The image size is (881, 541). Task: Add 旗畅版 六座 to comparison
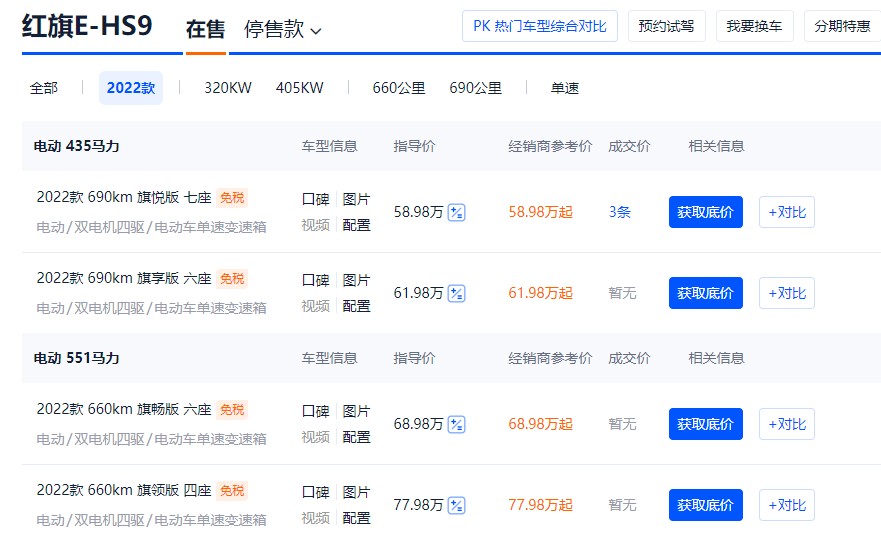click(x=787, y=424)
